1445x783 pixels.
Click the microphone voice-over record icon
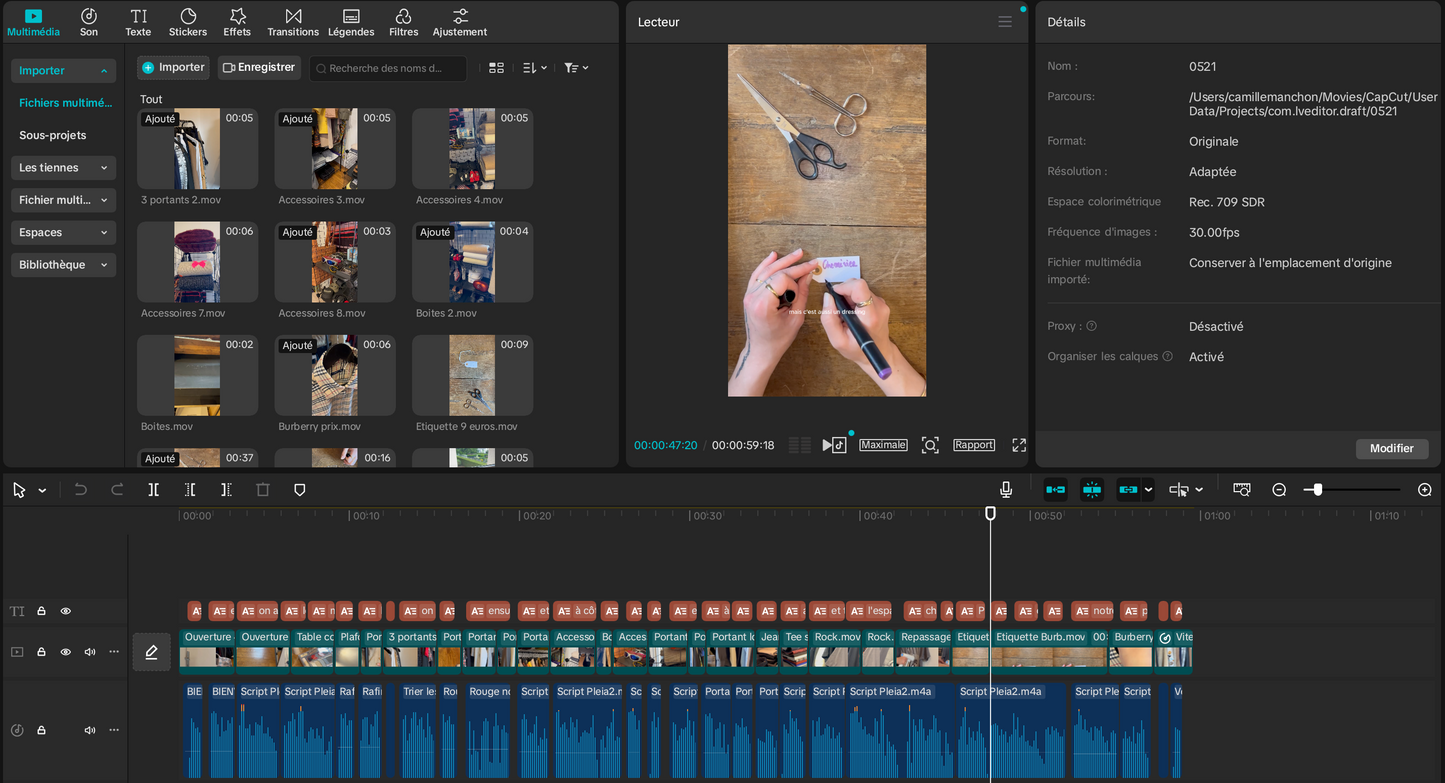[x=1006, y=490]
